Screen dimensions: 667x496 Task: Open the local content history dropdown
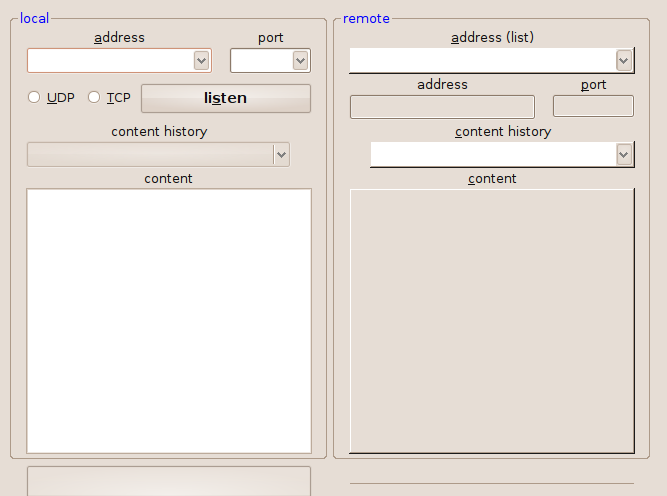281,154
